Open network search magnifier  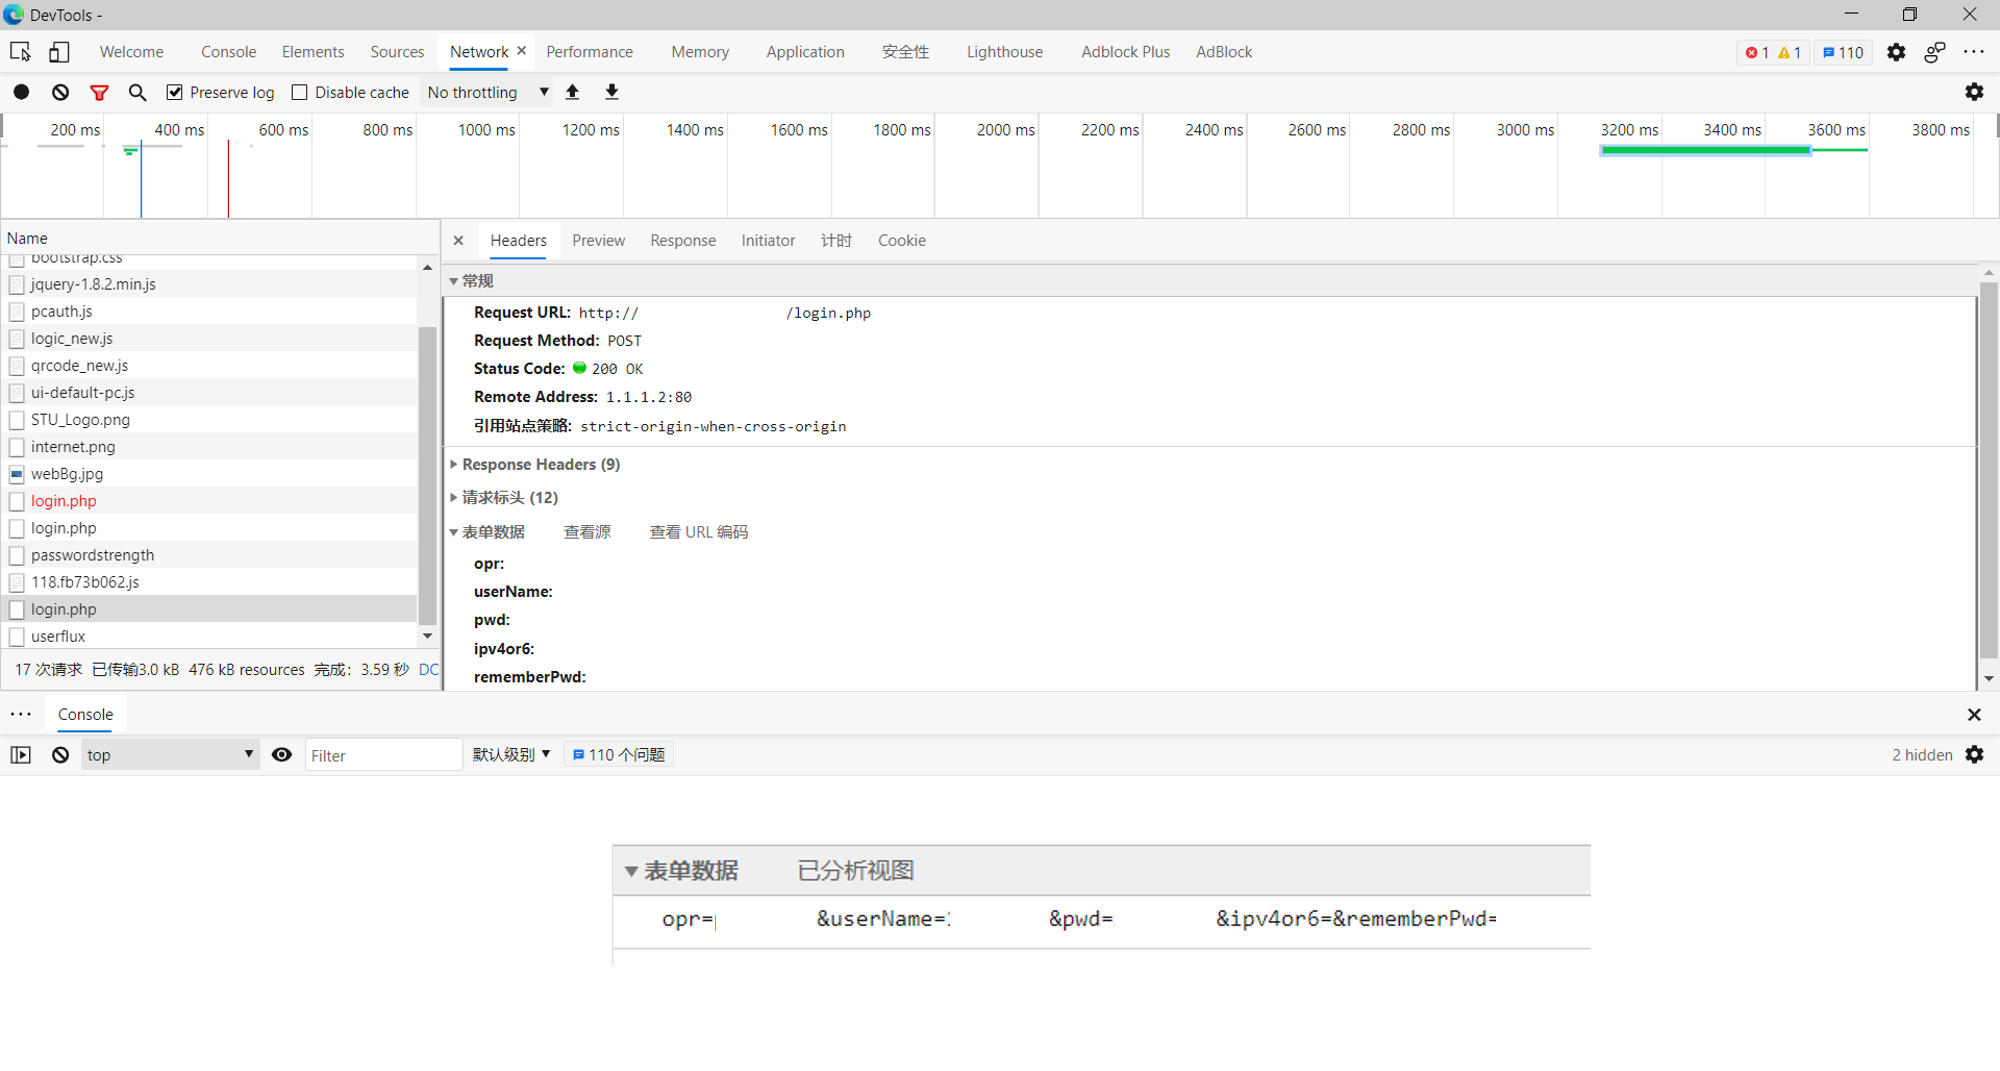click(137, 92)
